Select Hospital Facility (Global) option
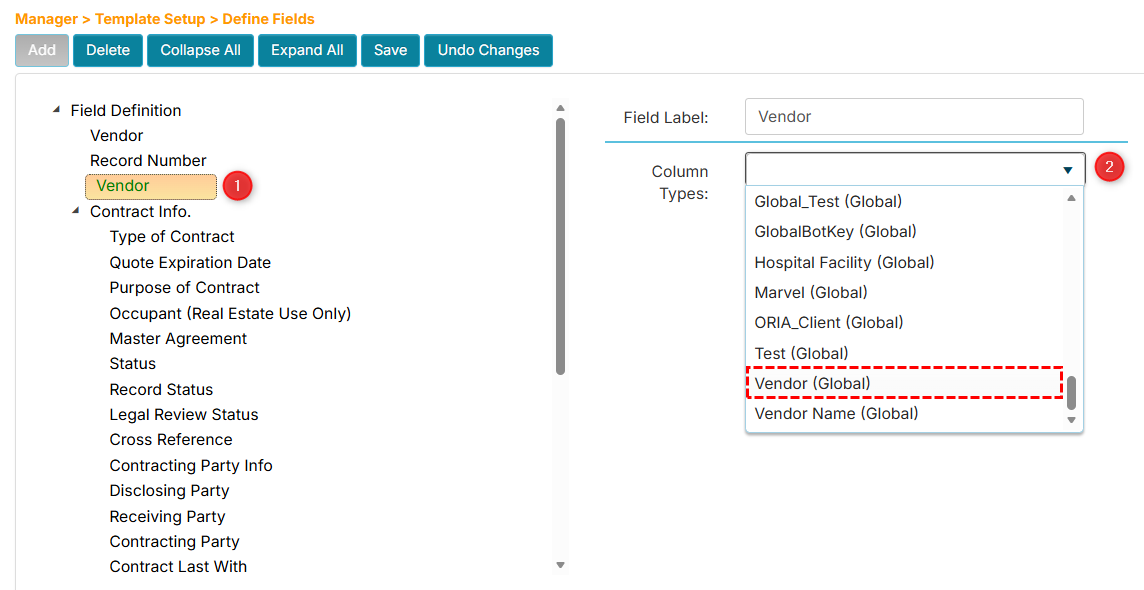Screen dimensions: 1144x590 pyautogui.click(x=844, y=262)
